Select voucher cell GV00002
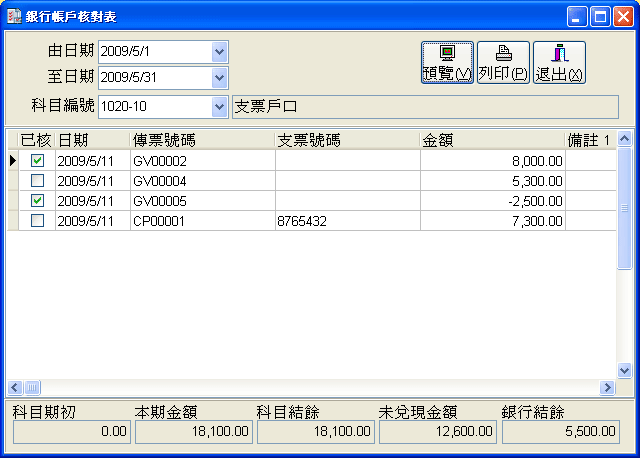Image resolution: width=640 pixels, height=458 pixels. pos(202,161)
